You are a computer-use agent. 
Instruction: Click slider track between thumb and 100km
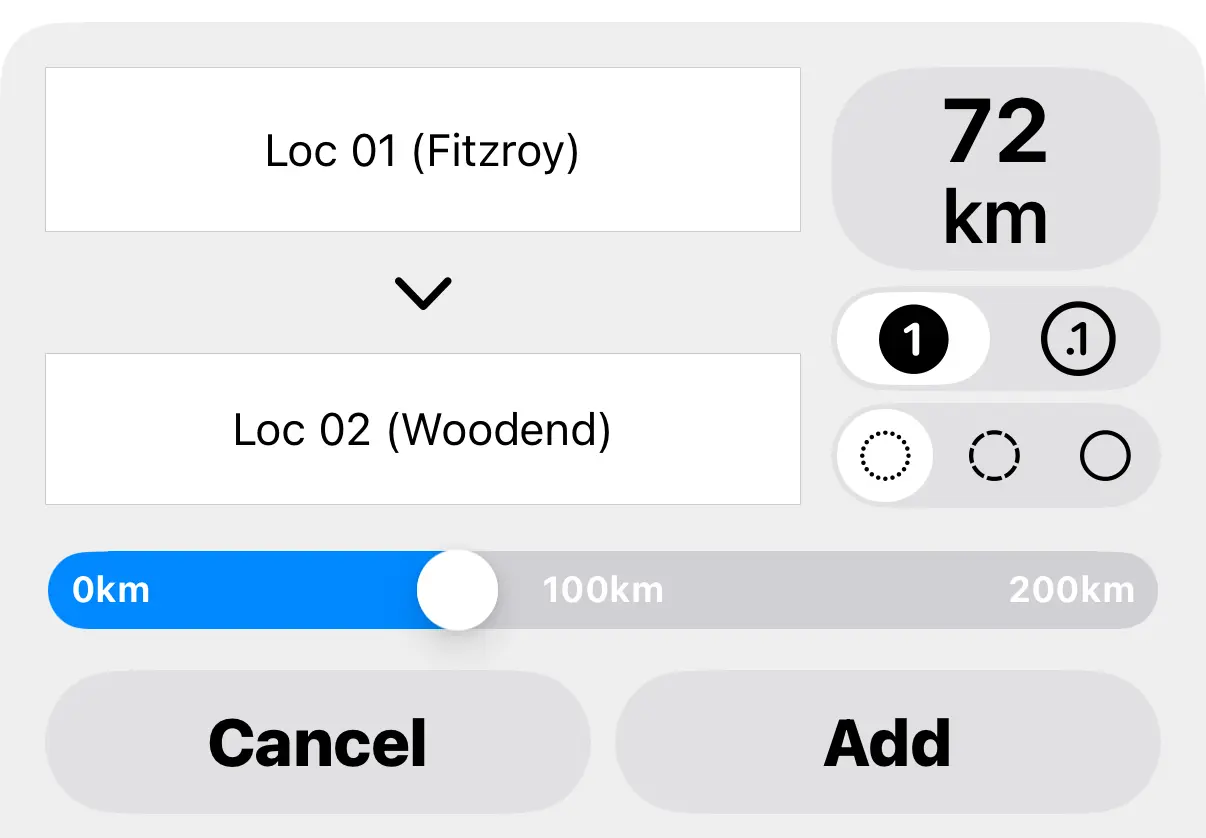[x=520, y=590]
